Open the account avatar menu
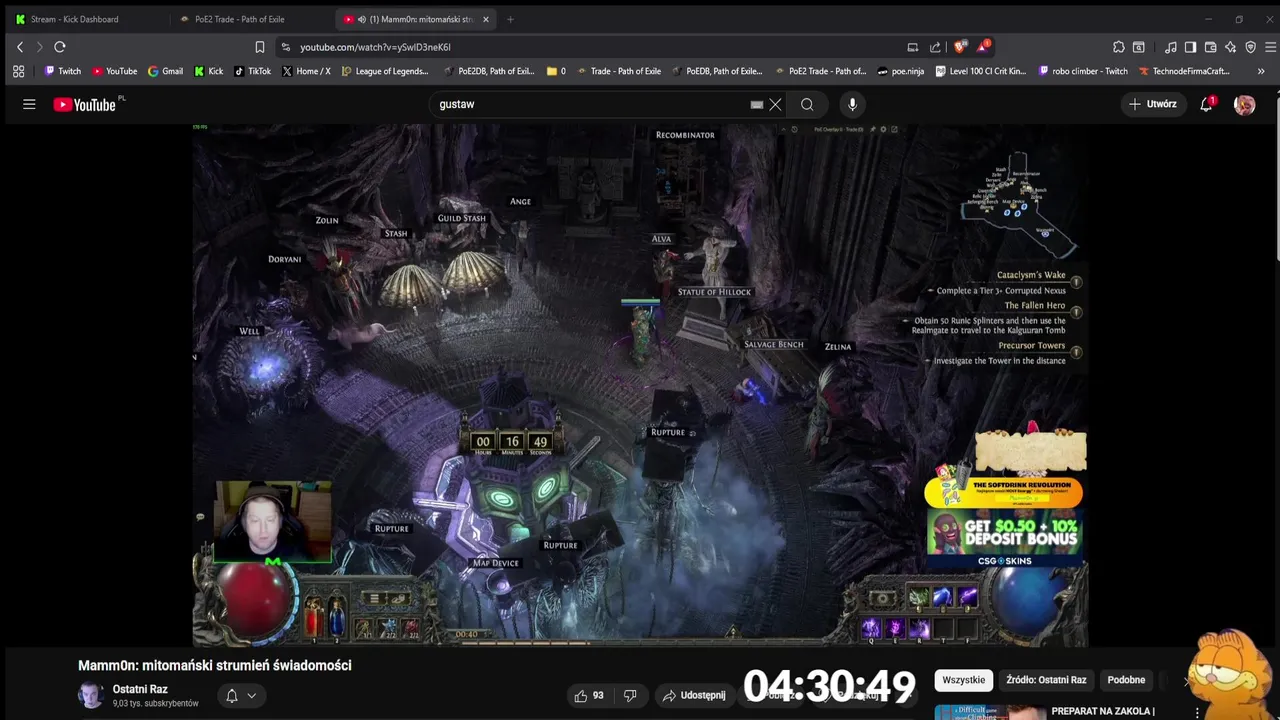 1244,104
